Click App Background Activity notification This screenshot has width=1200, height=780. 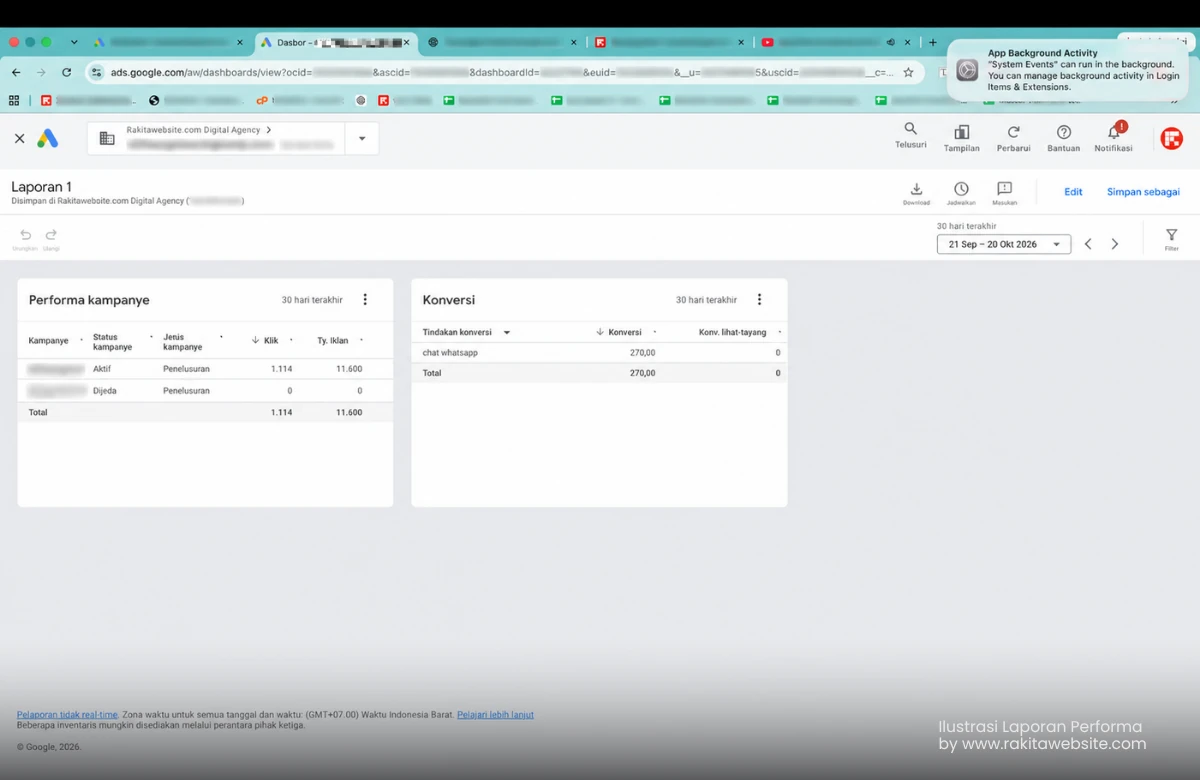[1068, 70]
